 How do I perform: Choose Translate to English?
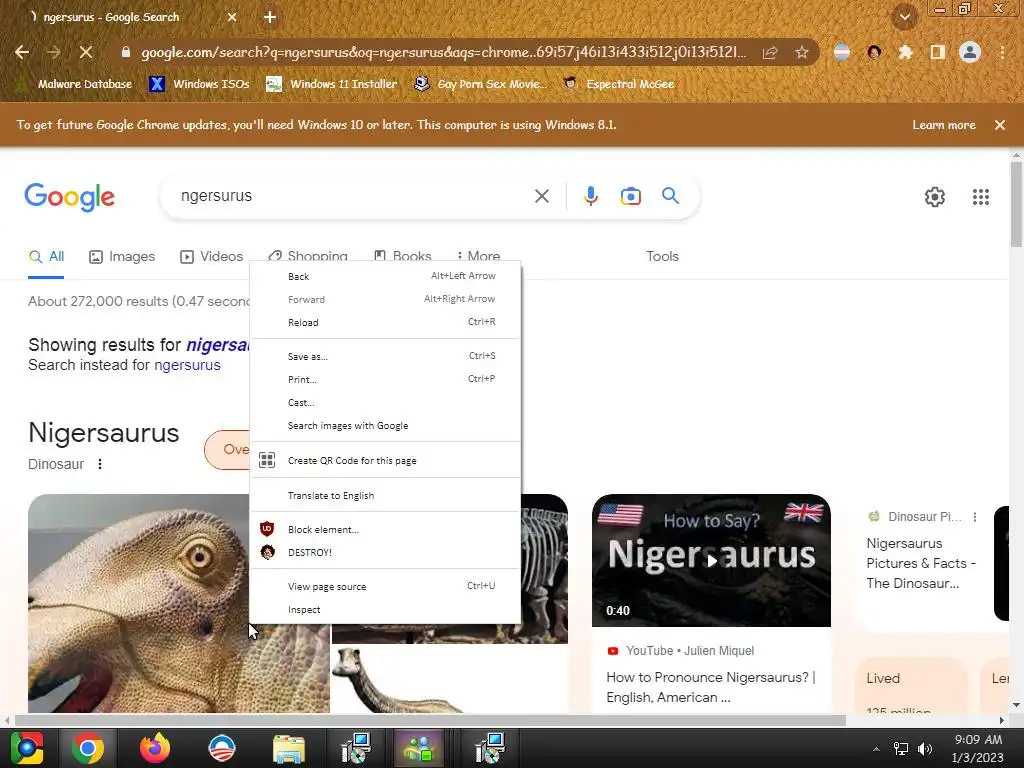point(385,495)
